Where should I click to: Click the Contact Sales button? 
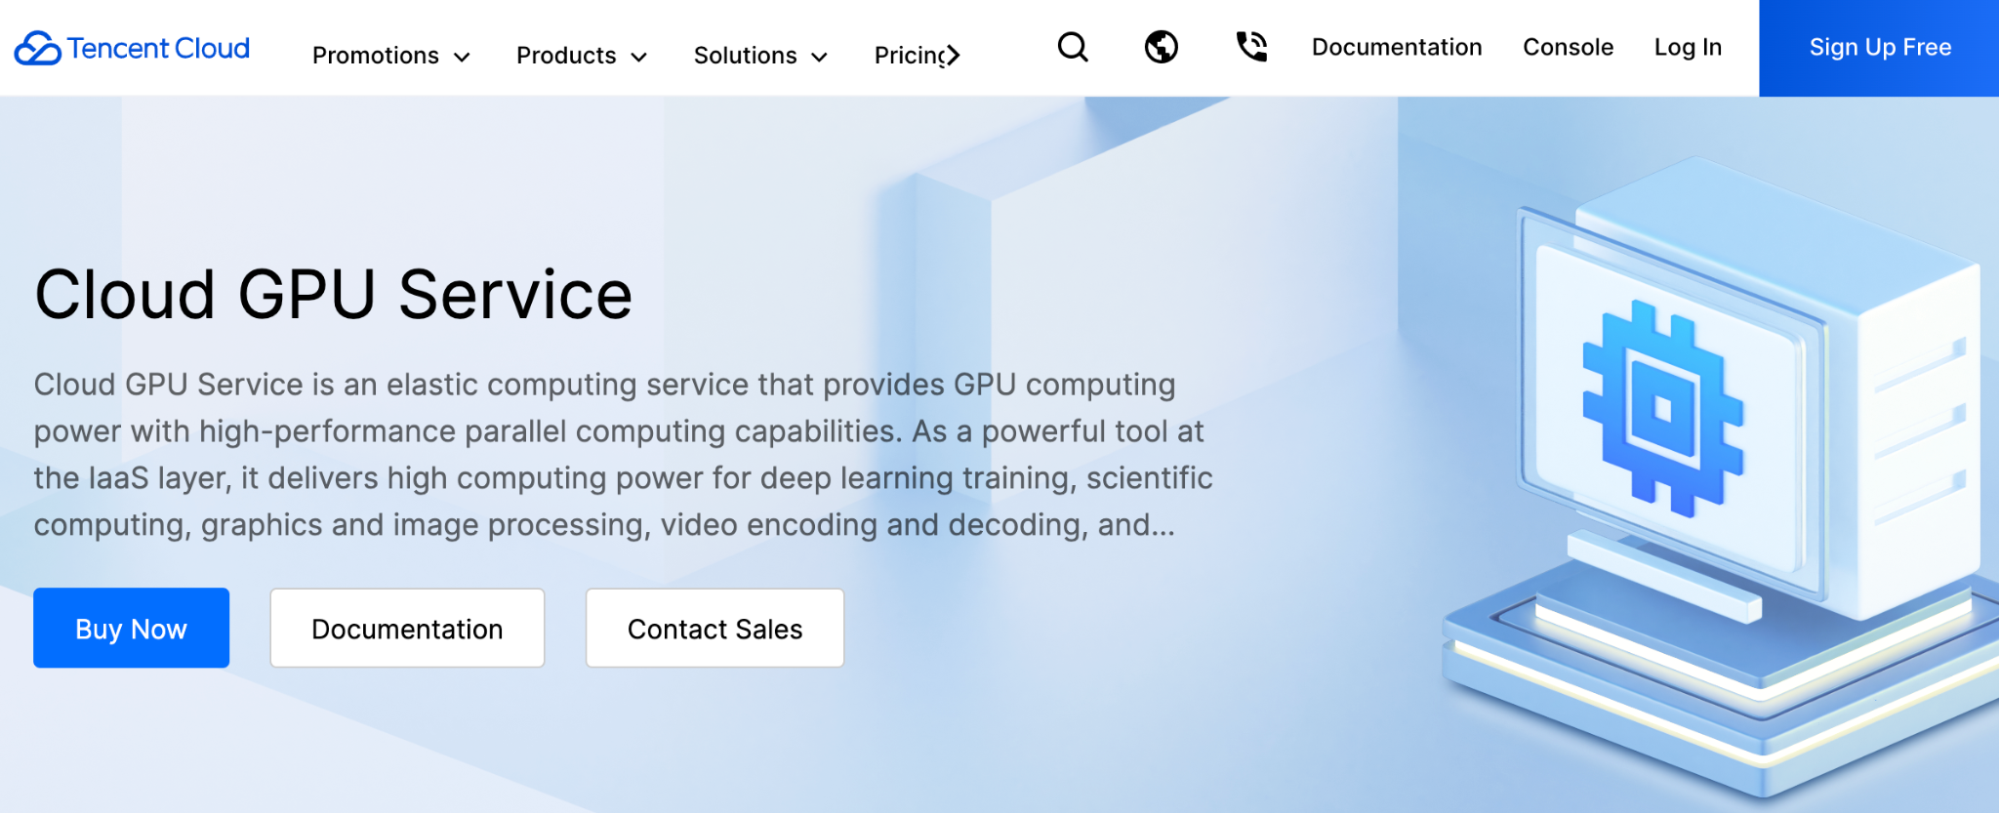pos(715,628)
